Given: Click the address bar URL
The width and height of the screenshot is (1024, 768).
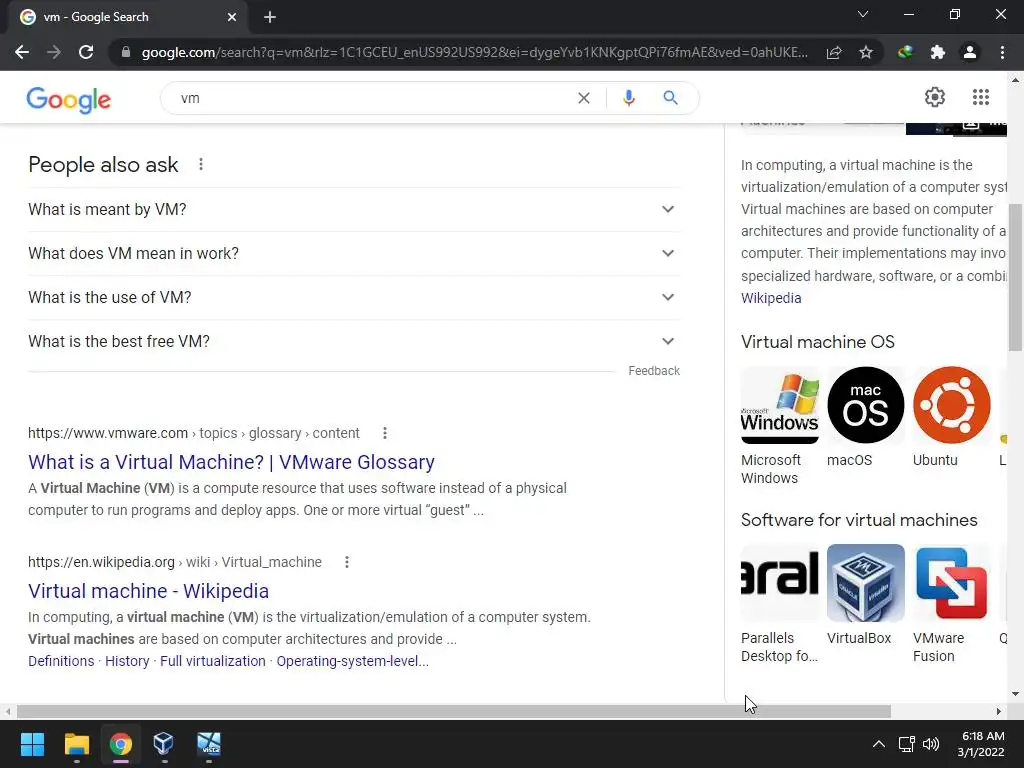Looking at the screenshot, I should pyautogui.click(x=475, y=52).
